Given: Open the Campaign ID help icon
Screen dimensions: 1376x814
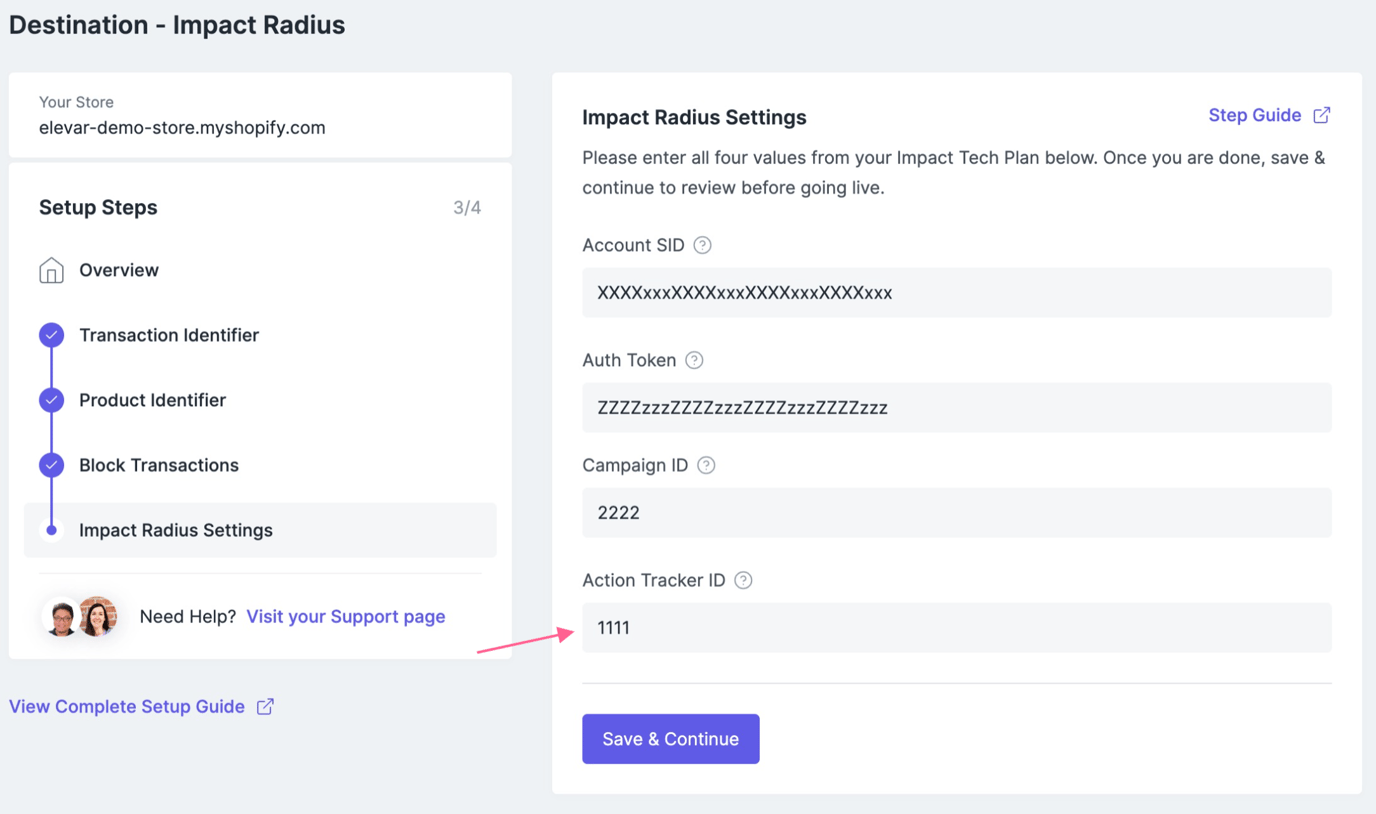Looking at the screenshot, I should [706, 464].
